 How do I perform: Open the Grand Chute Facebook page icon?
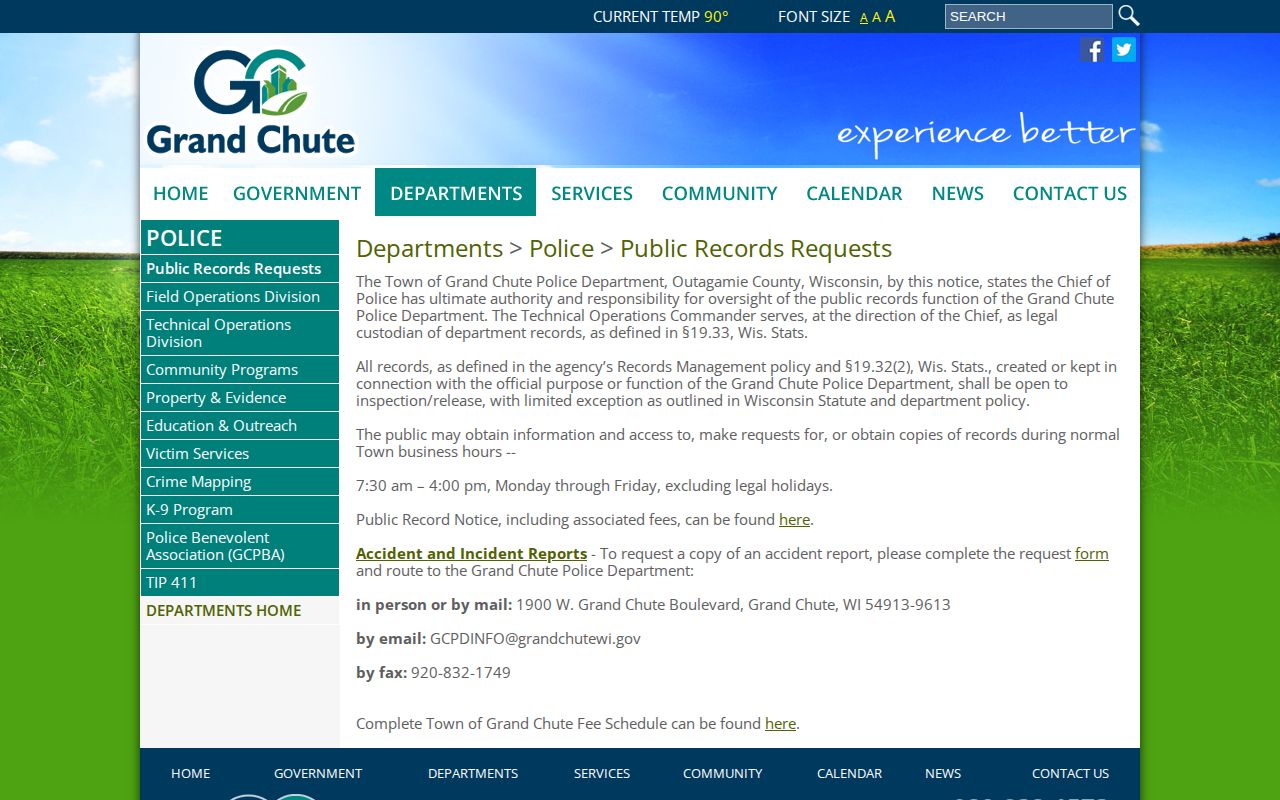tap(1092, 49)
